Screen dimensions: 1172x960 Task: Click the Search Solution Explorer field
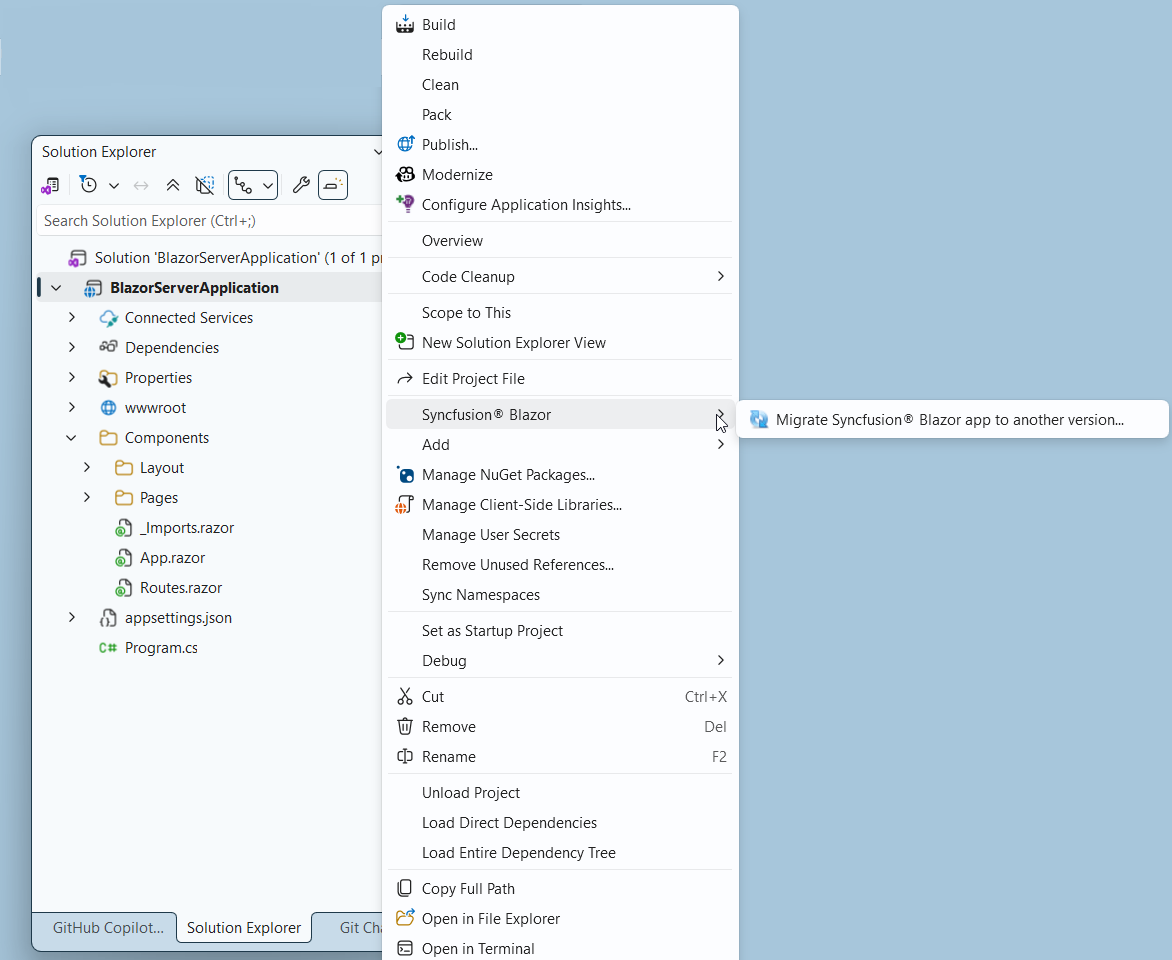pyautogui.click(x=200, y=220)
